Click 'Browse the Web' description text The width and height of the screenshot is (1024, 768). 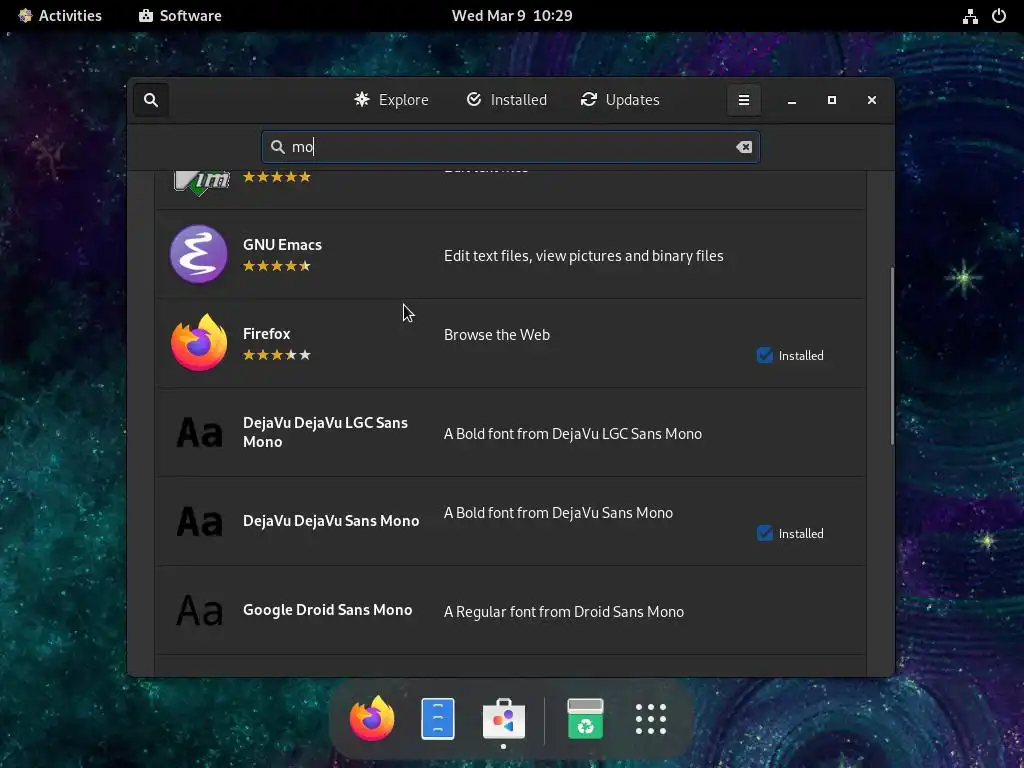coord(497,335)
